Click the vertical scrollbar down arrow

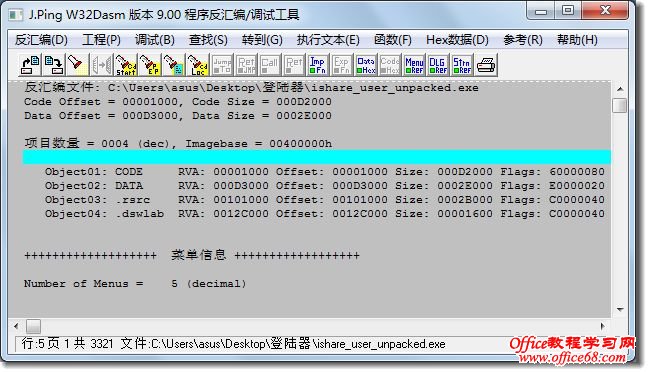pos(620,309)
